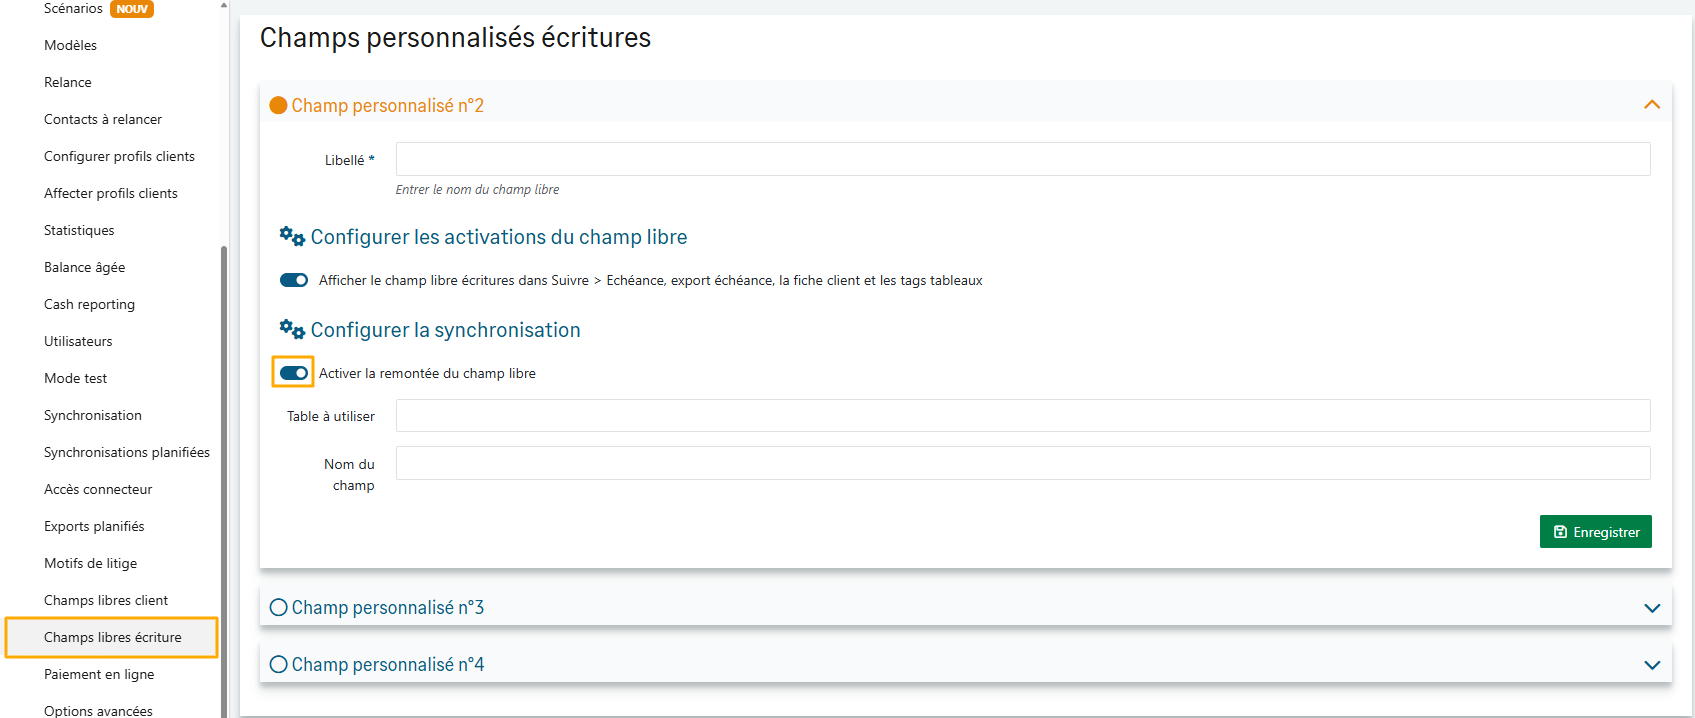This screenshot has height=718, width=1695.
Task: Focus the Libellé text field
Action: [x=1022, y=159]
